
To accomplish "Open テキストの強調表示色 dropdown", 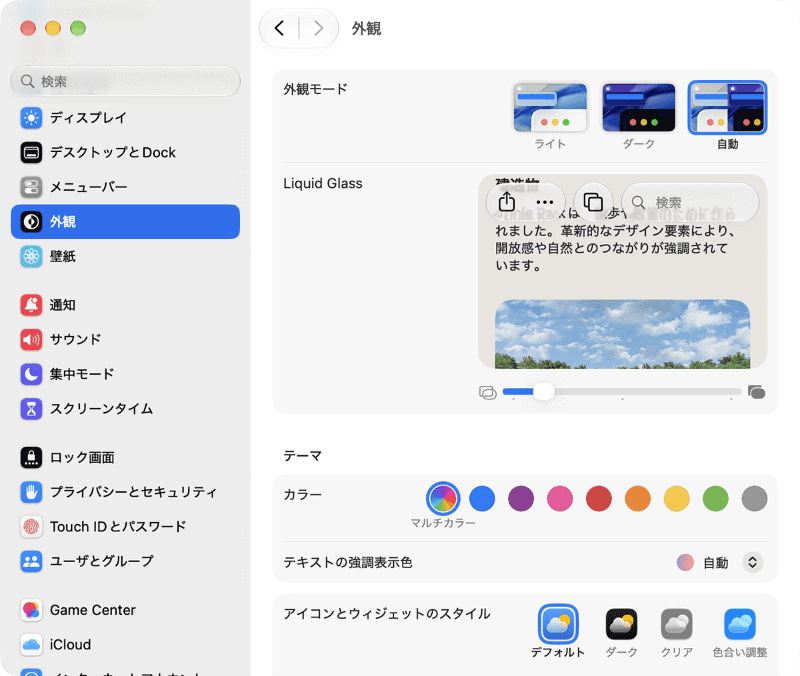I will (x=753, y=562).
